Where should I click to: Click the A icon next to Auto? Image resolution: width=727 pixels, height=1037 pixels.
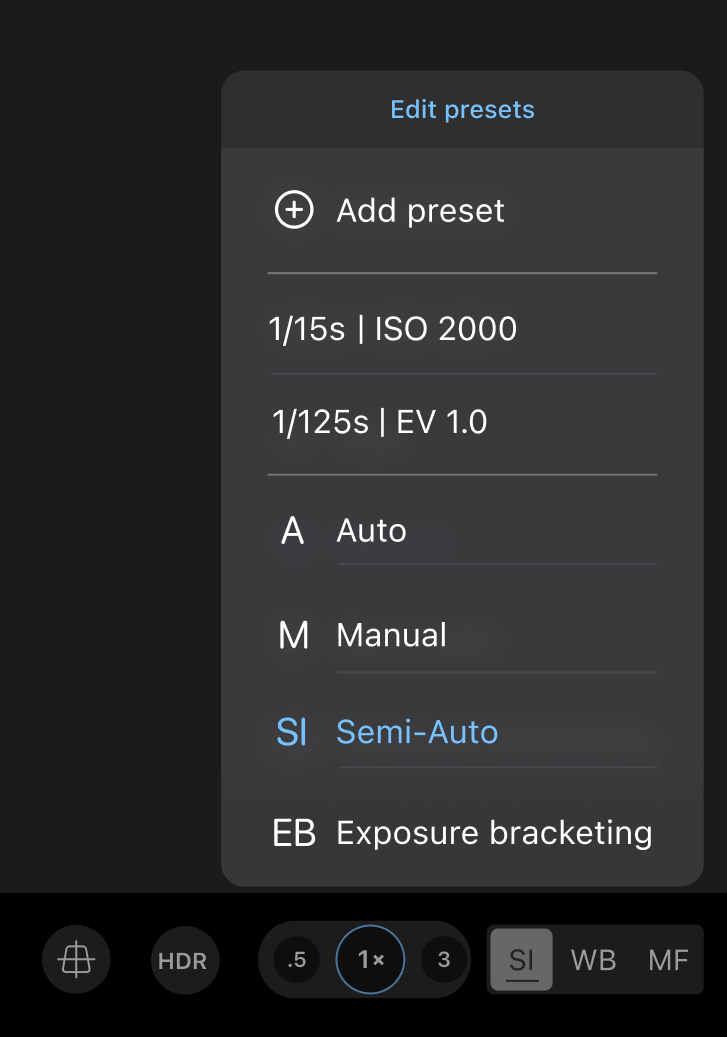pos(292,530)
